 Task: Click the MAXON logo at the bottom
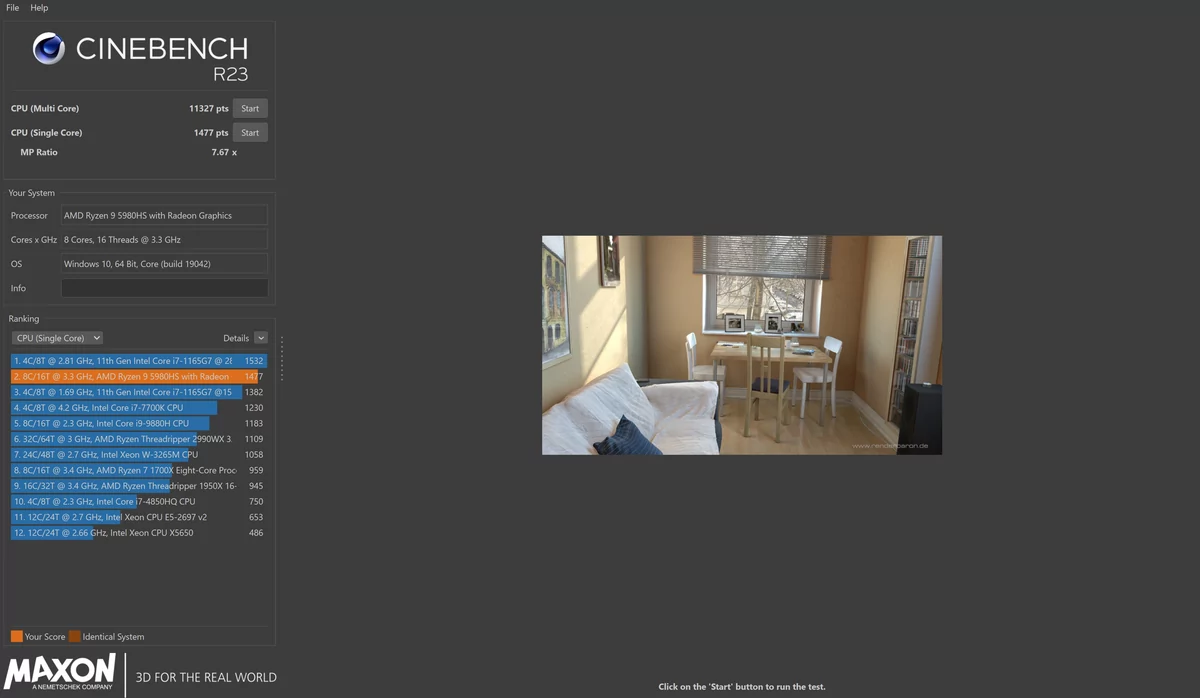coord(60,672)
